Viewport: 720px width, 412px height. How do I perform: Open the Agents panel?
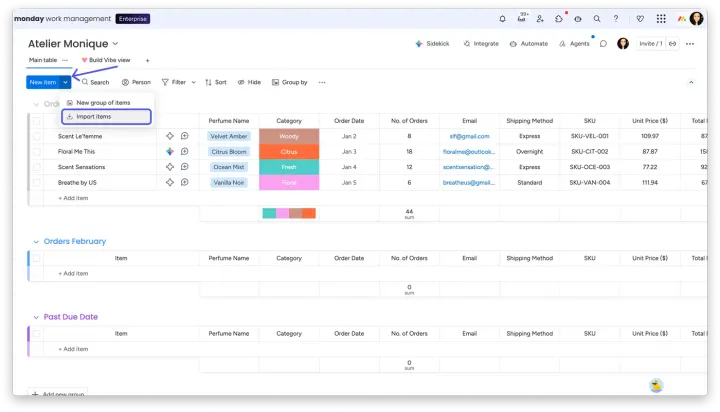coord(574,44)
